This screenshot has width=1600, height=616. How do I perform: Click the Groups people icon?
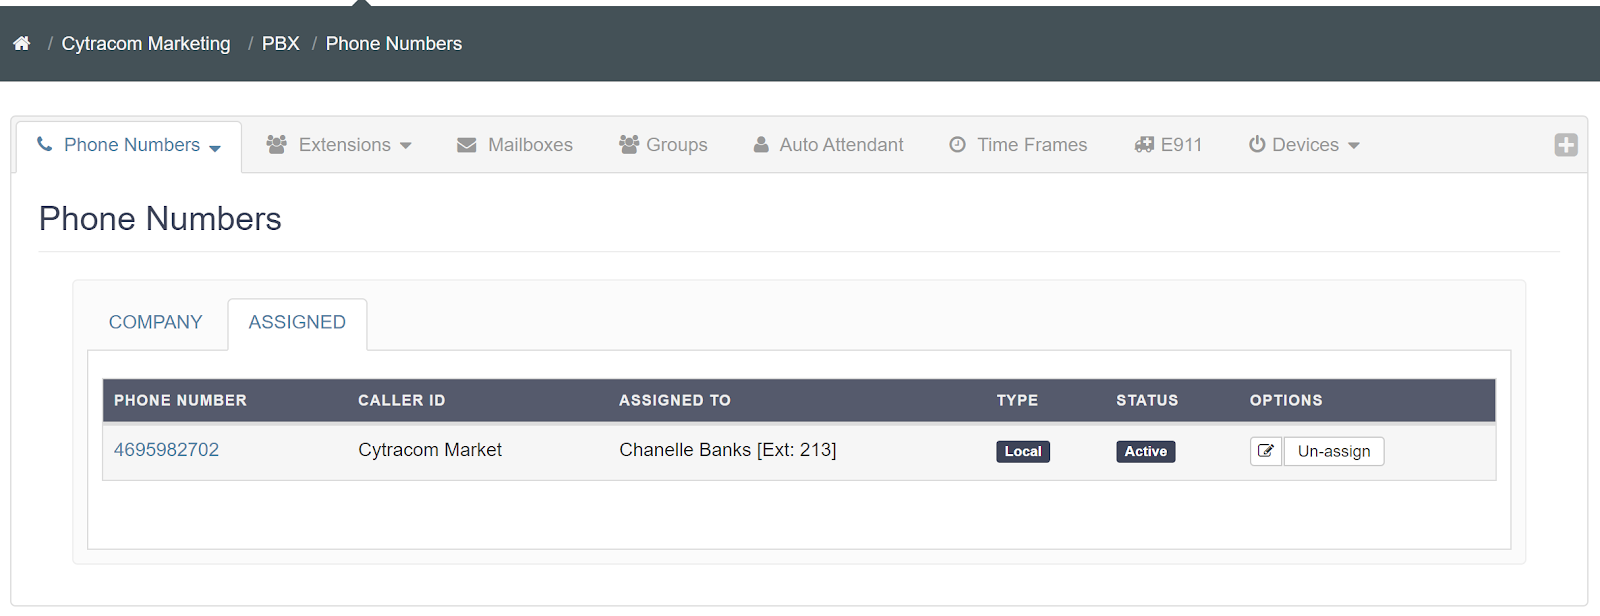click(x=629, y=145)
